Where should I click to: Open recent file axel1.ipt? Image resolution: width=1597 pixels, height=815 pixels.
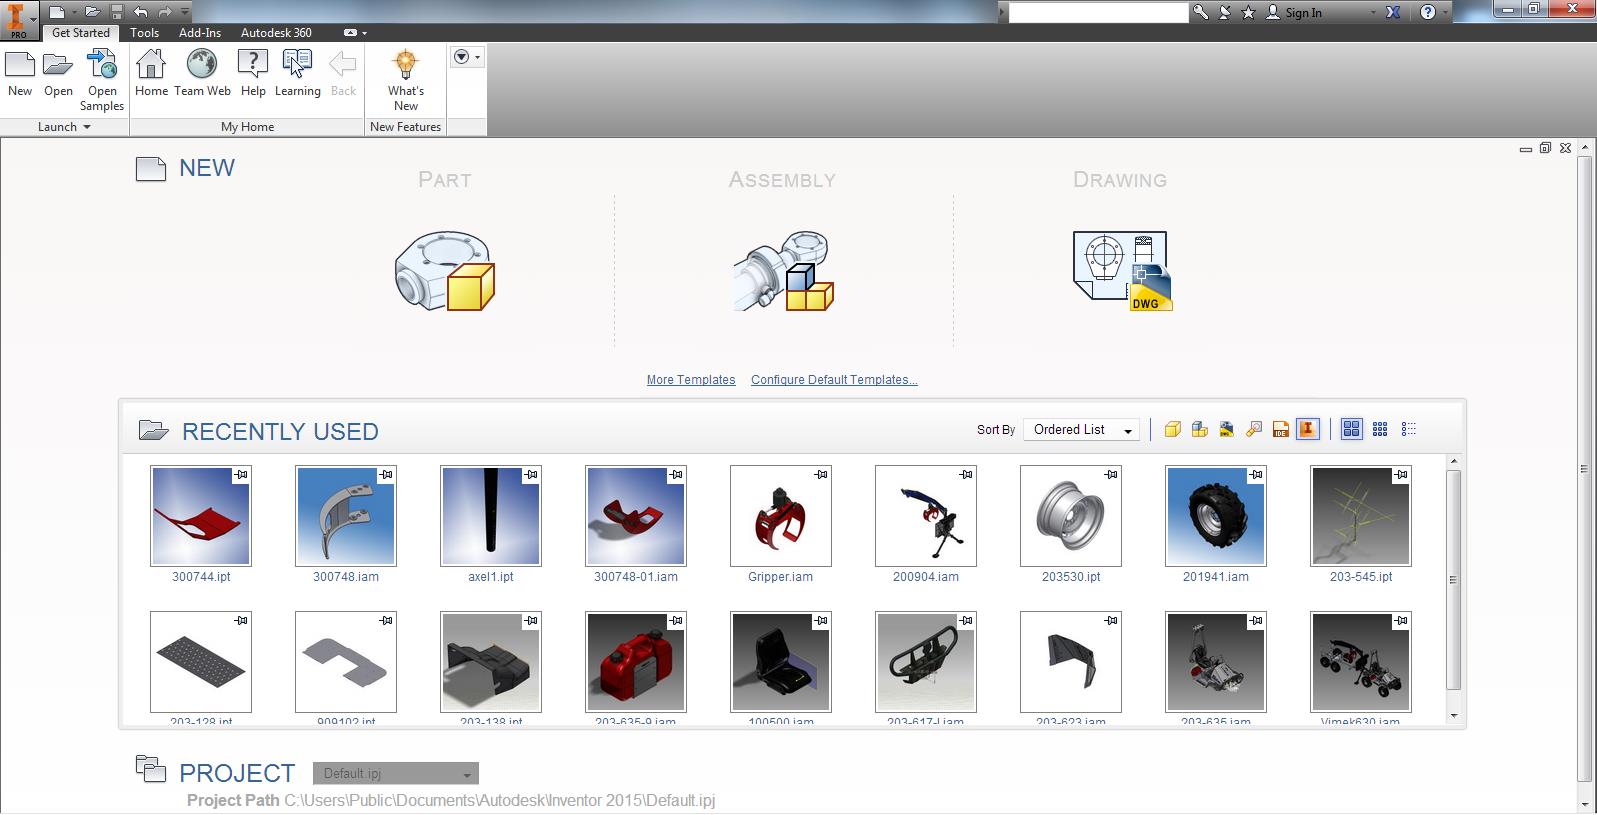(491, 516)
